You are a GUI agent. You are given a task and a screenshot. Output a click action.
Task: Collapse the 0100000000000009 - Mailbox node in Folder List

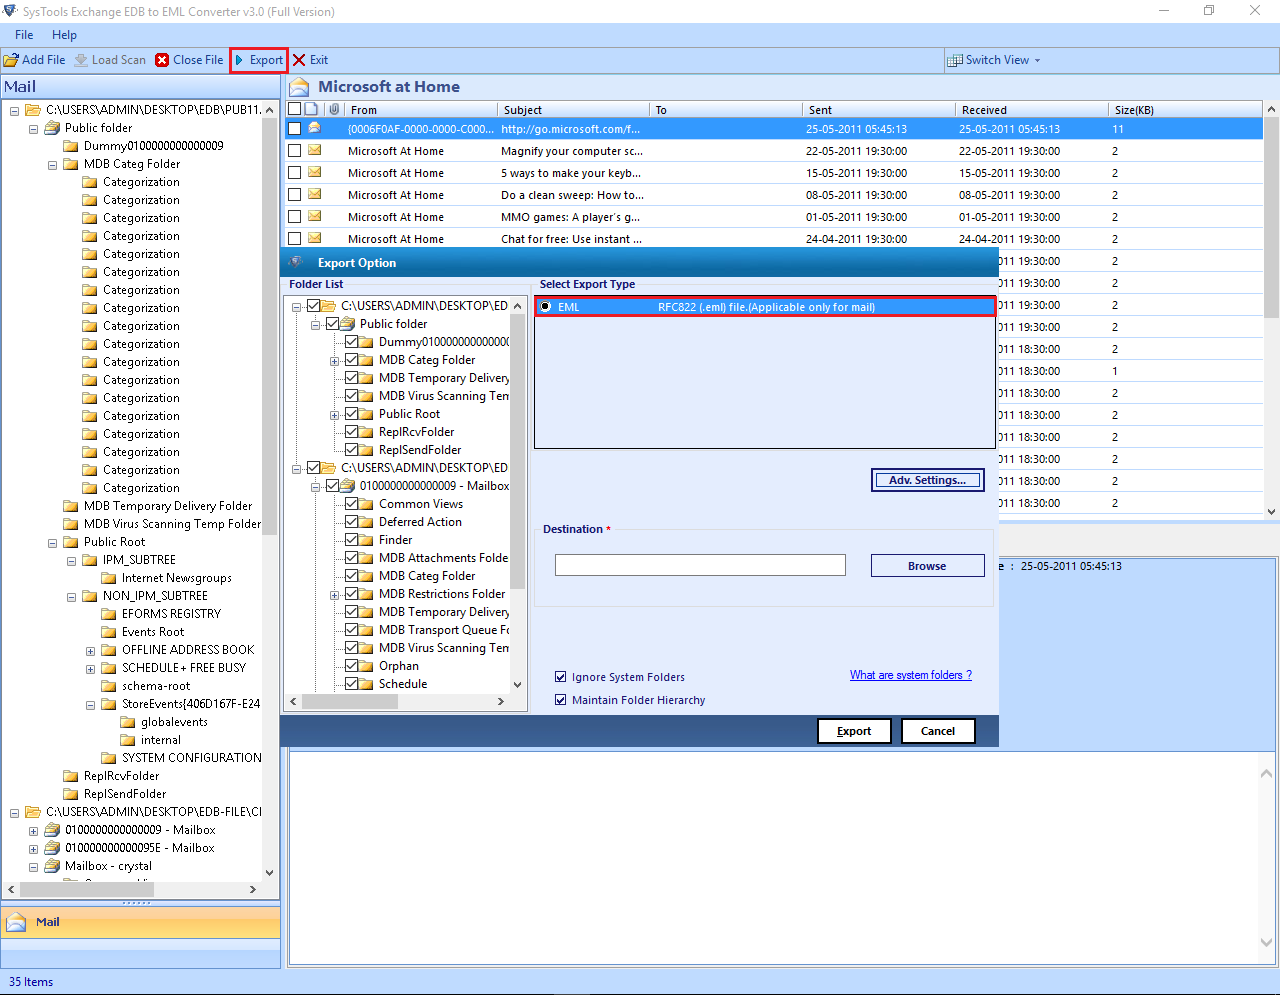click(316, 487)
